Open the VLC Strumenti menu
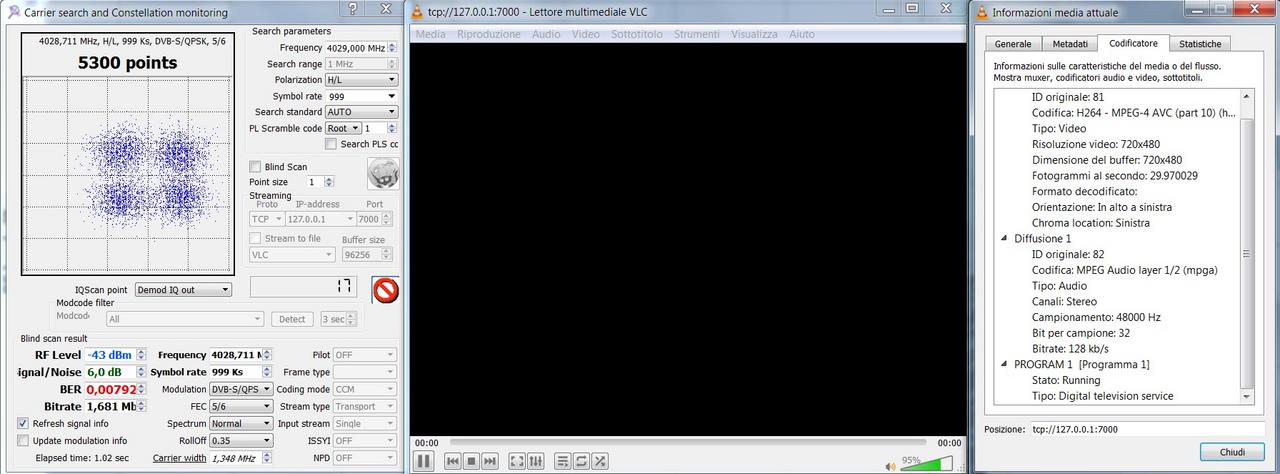Screen dimensions: 1280x474 click(x=697, y=34)
